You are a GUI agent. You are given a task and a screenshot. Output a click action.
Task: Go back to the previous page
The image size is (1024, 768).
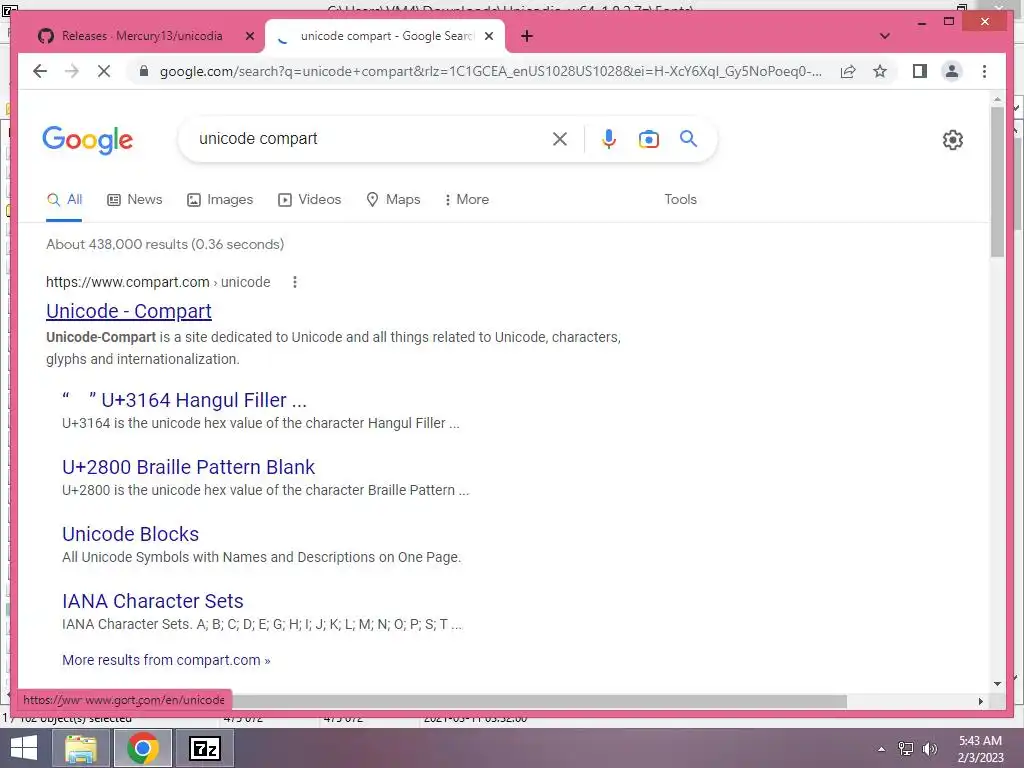(40, 71)
